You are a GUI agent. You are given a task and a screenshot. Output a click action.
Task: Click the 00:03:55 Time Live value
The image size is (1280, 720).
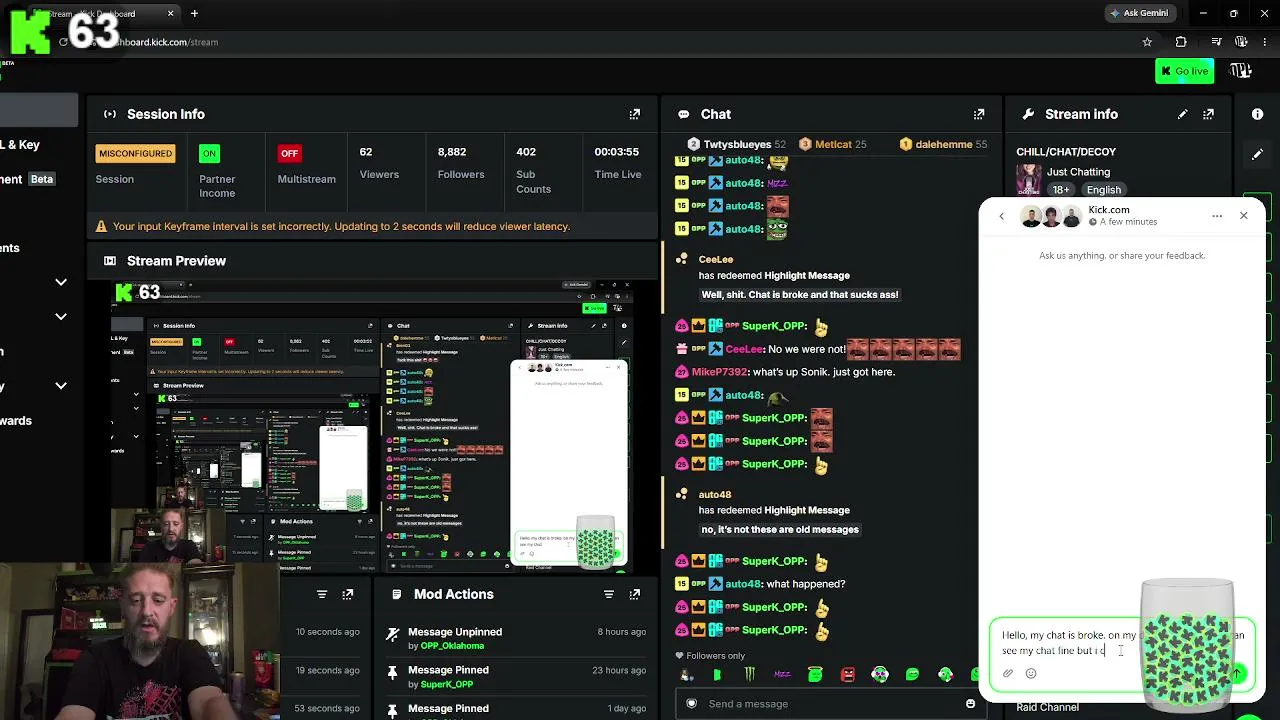[617, 152]
